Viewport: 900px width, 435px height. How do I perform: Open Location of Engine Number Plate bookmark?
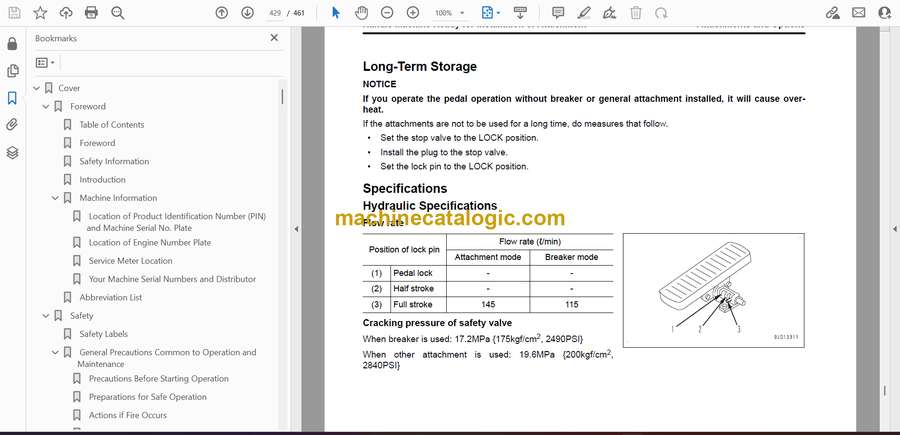150,243
